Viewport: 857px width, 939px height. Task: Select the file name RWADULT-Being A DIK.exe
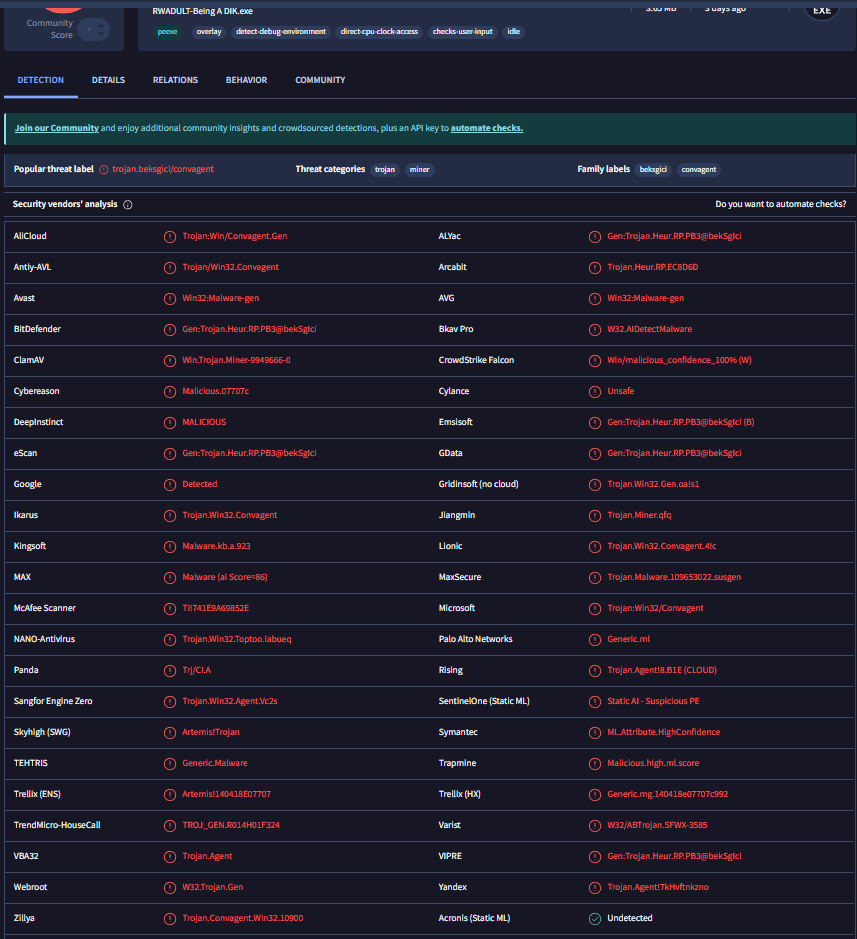click(x=202, y=11)
